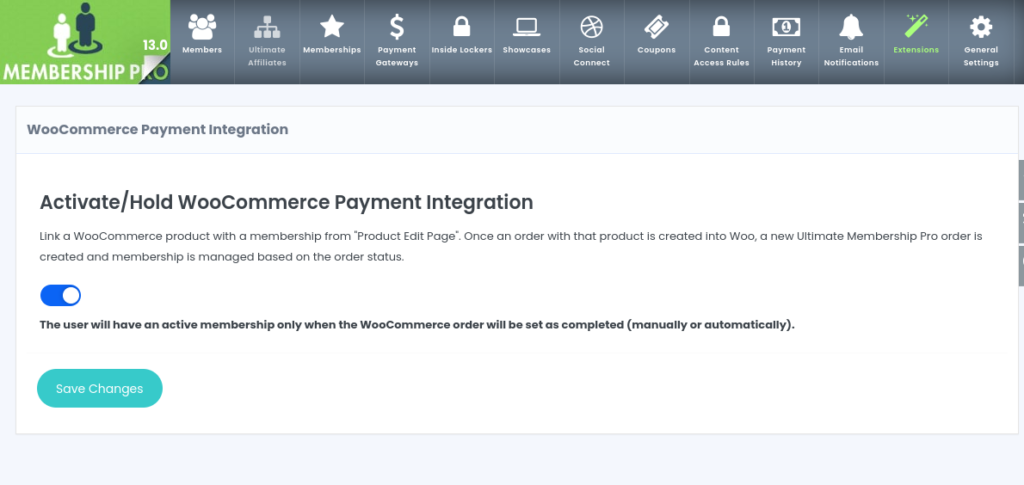This screenshot has width=1024, height=485.
Task: Click the Product Edit Page description text
Action: coord(511,246)
